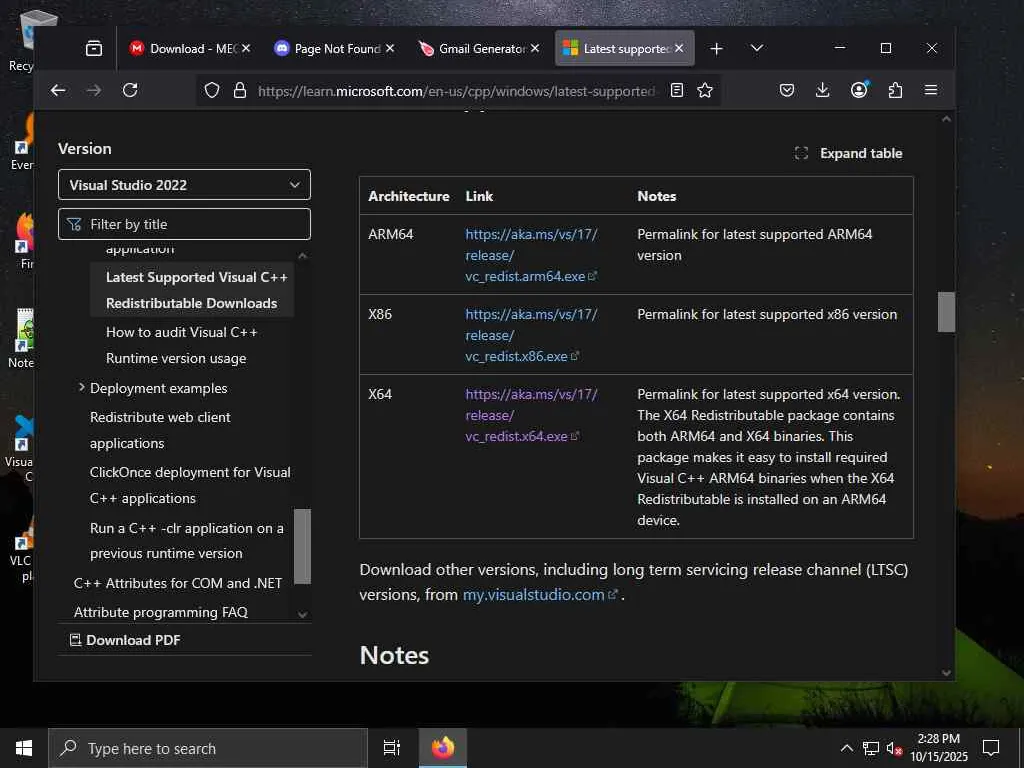The height and width of the screenshot is (768, 1024).
Task: Switch to Download - MEGA tab
Action: tap(190, 48)
